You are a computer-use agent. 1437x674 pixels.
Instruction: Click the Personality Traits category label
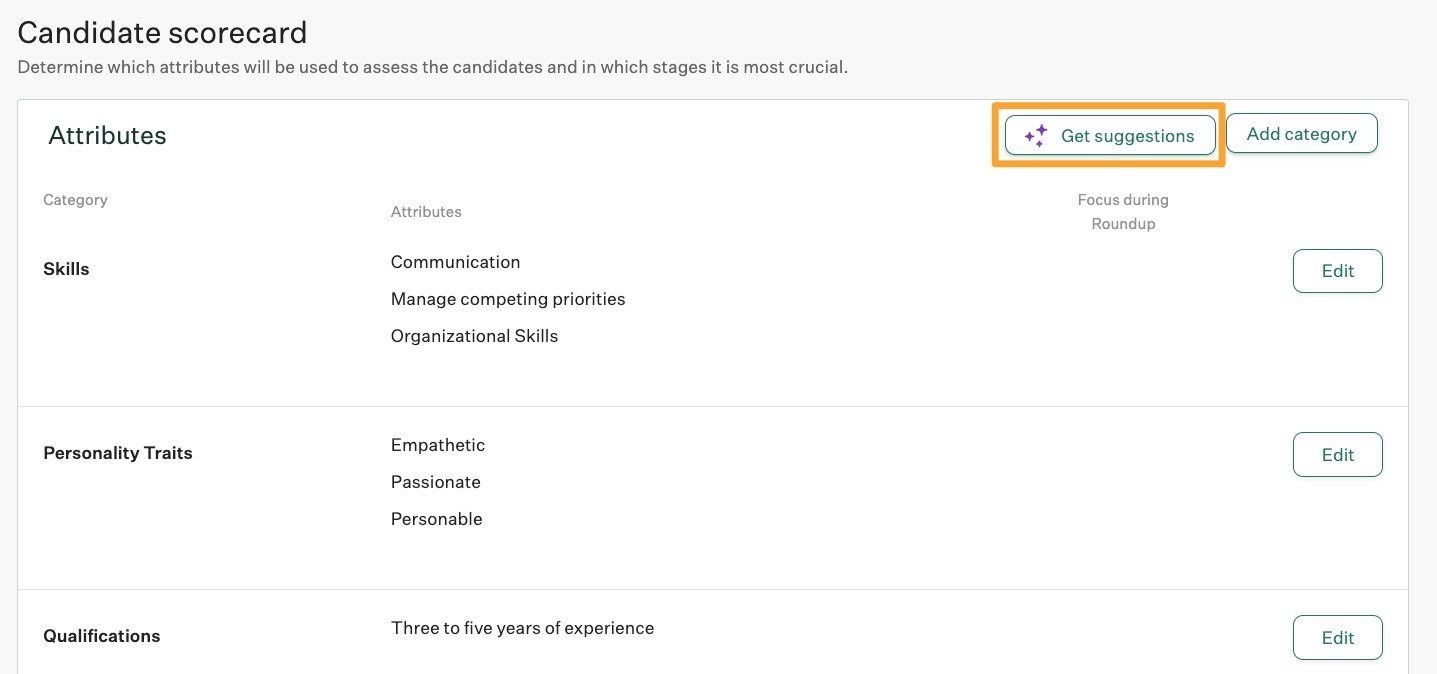coord(118,453)
